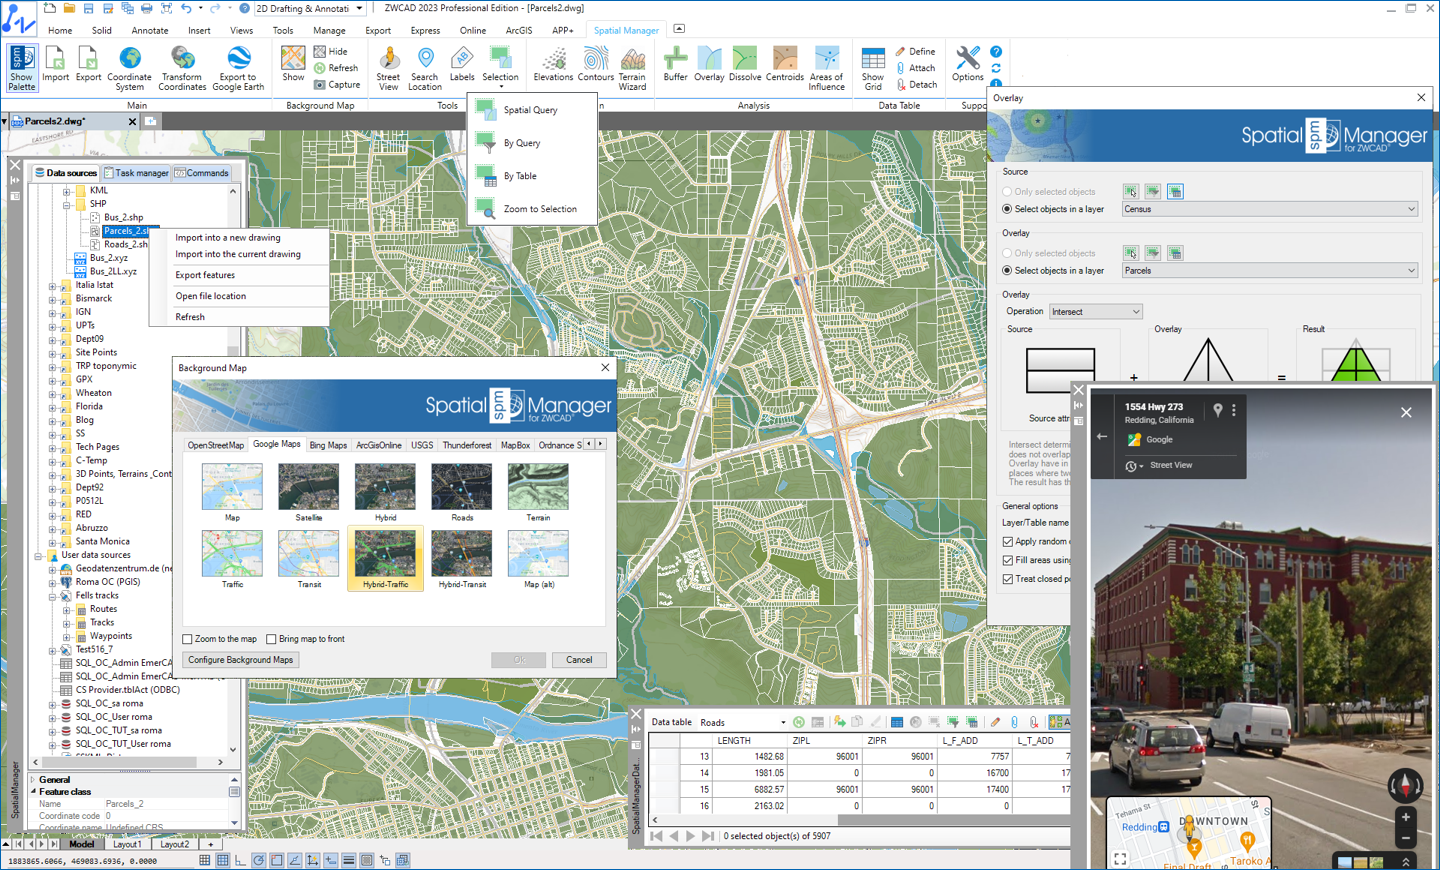The width and height of the screenshot is (1440, 870).
Task: Select Only selected objects radio under Source
Action: (1010, 191)
